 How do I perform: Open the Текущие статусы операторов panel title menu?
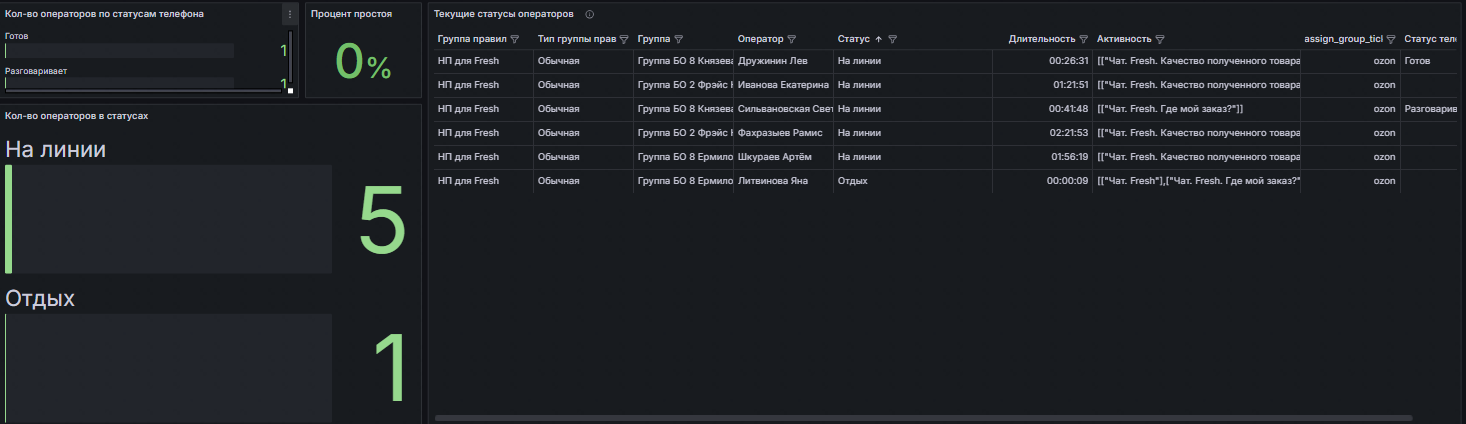tap(503, 14)
